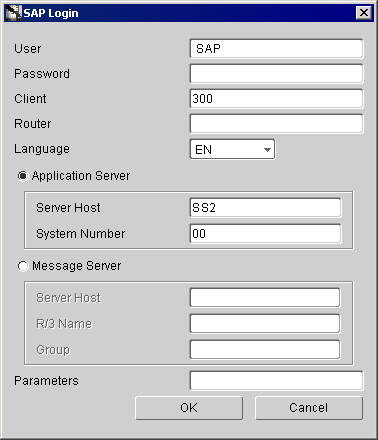Click the Password label
Screen dimensions: 378x440
point(42,74)
